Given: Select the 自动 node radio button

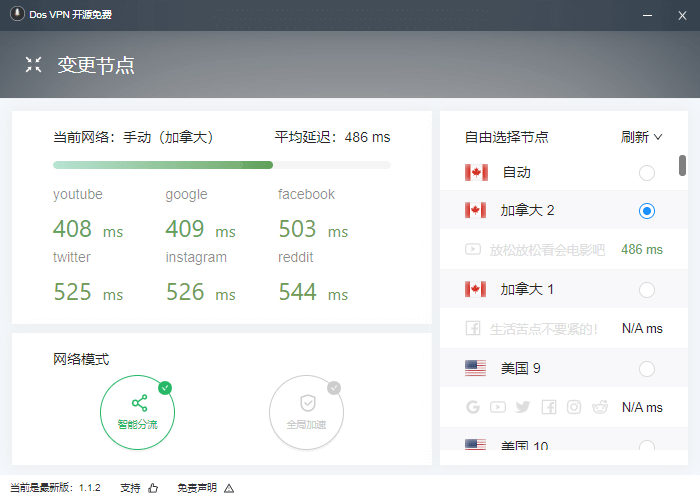Looking at the screenshot, I should pos(646,173).
